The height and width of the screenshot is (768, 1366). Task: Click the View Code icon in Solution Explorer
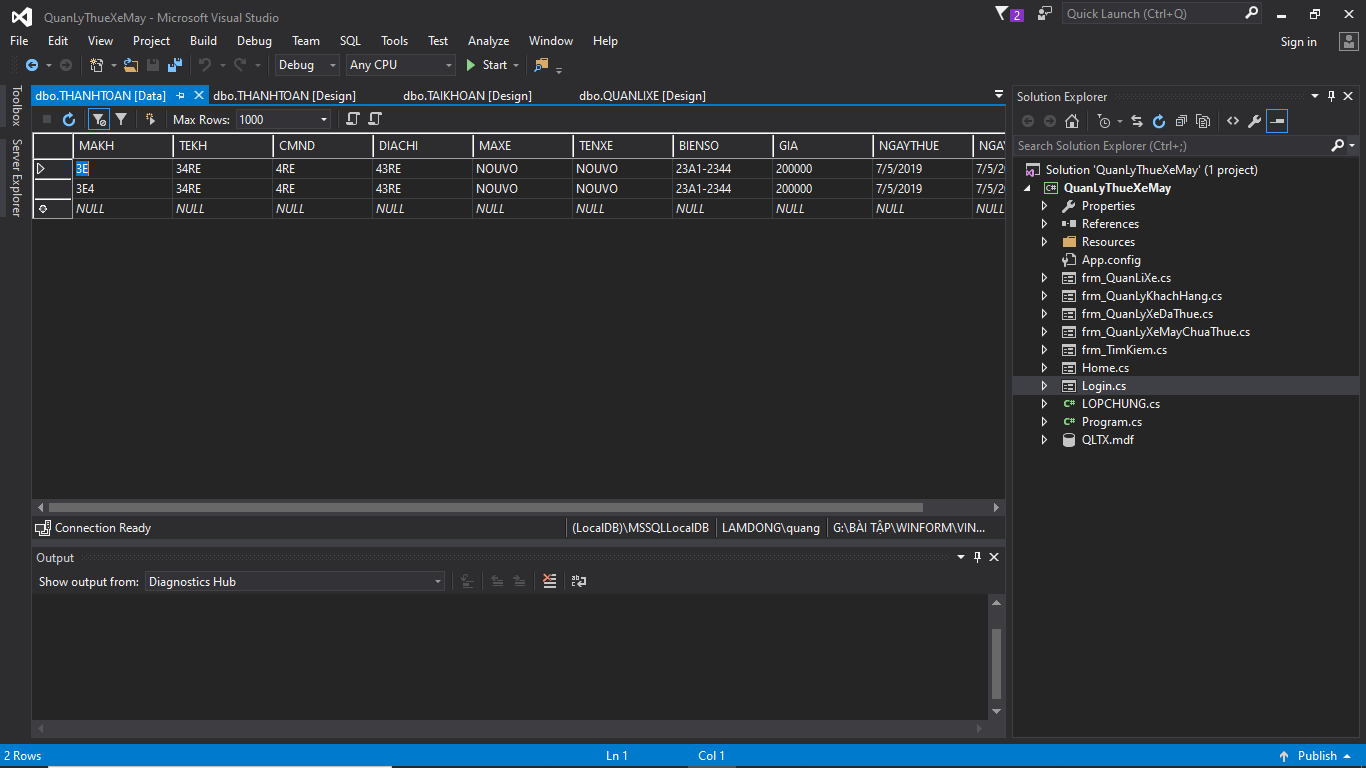point(1232,121)
